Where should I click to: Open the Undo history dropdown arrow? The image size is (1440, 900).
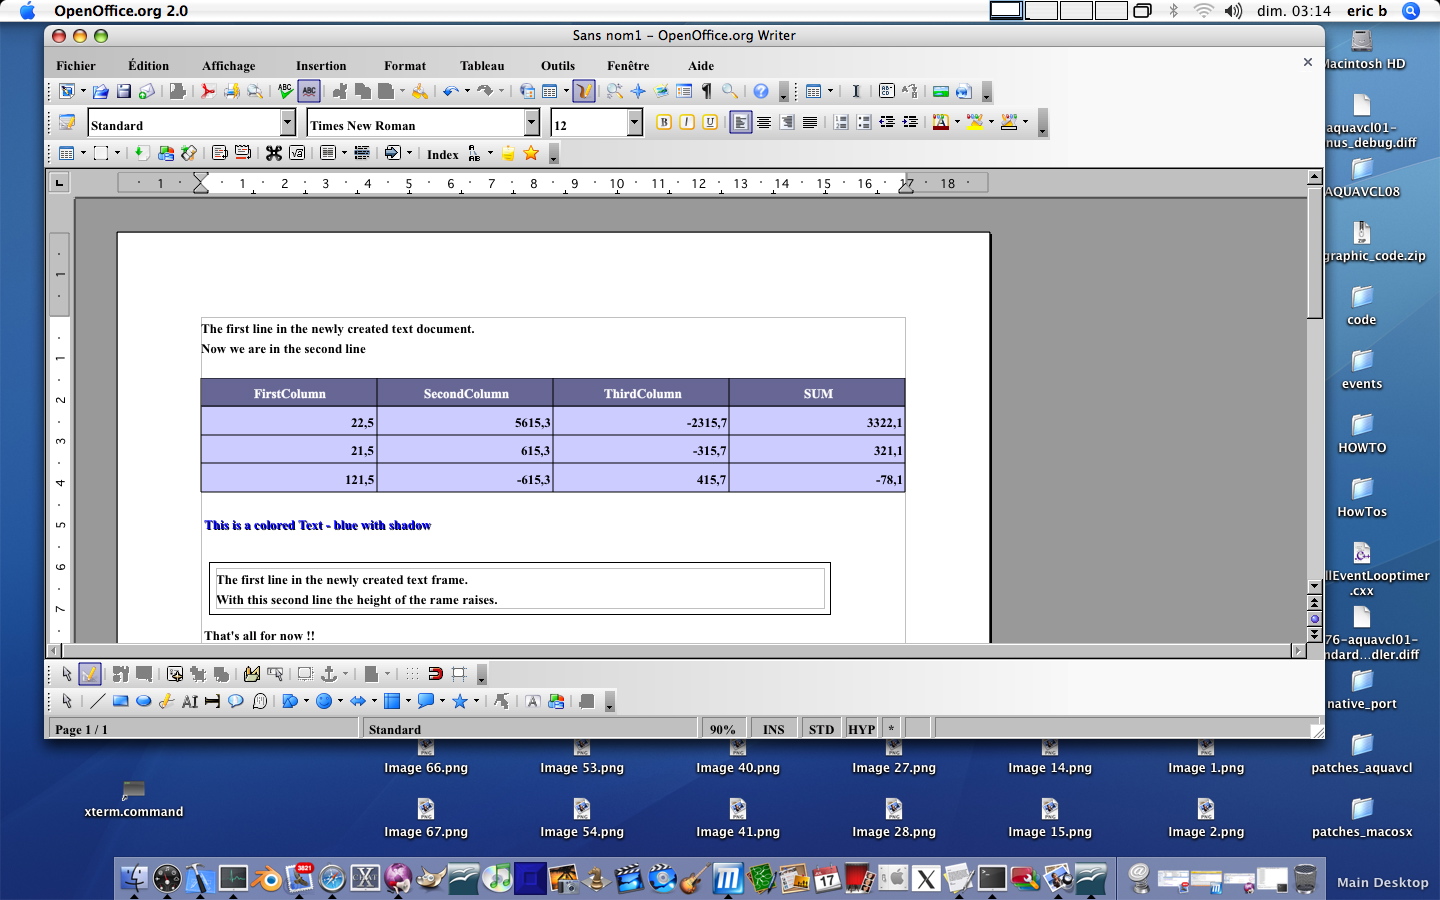467,92
